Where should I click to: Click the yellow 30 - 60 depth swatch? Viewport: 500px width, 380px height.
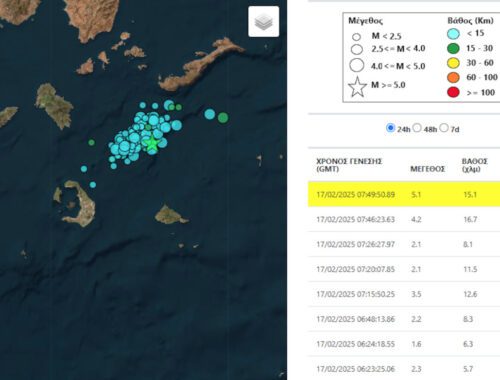pos(453,63)
